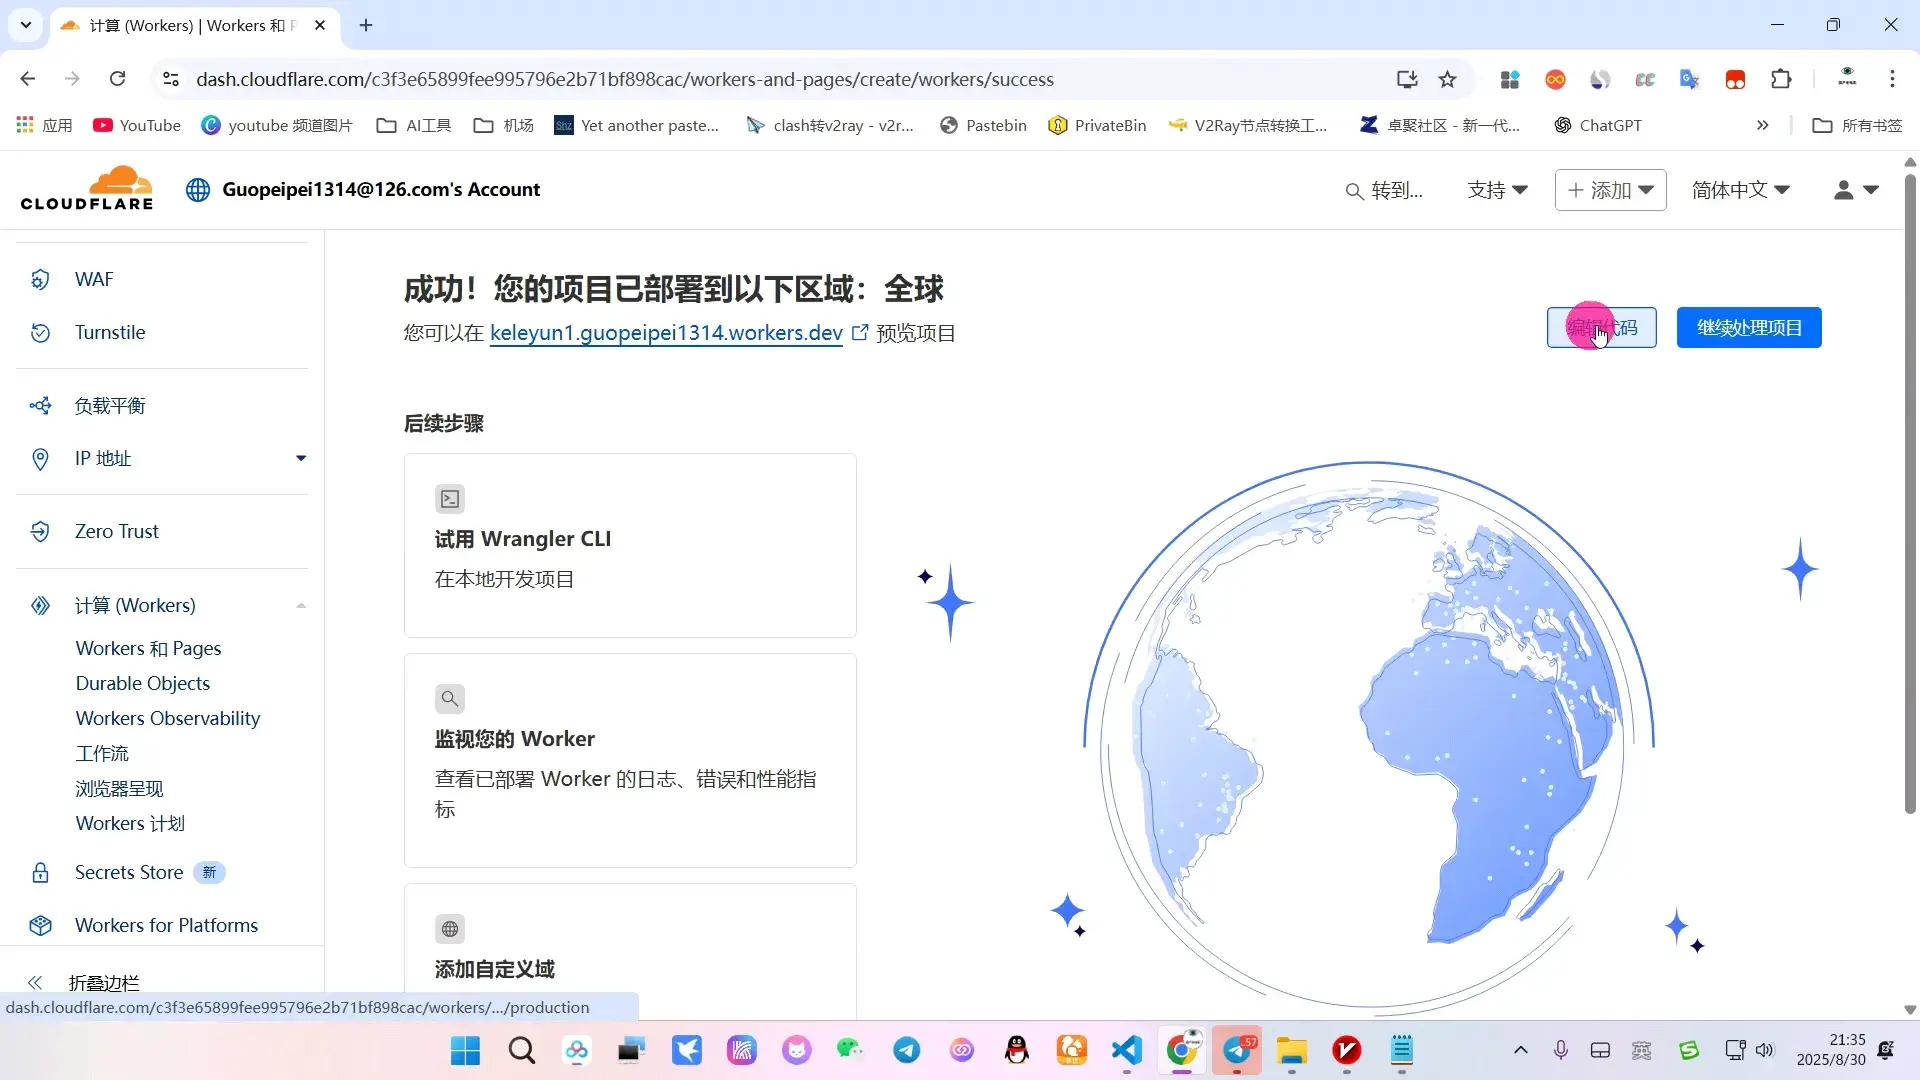Open WAF shield icon in sidebar
The image size is (1920, 1080).
pos(40,280)
